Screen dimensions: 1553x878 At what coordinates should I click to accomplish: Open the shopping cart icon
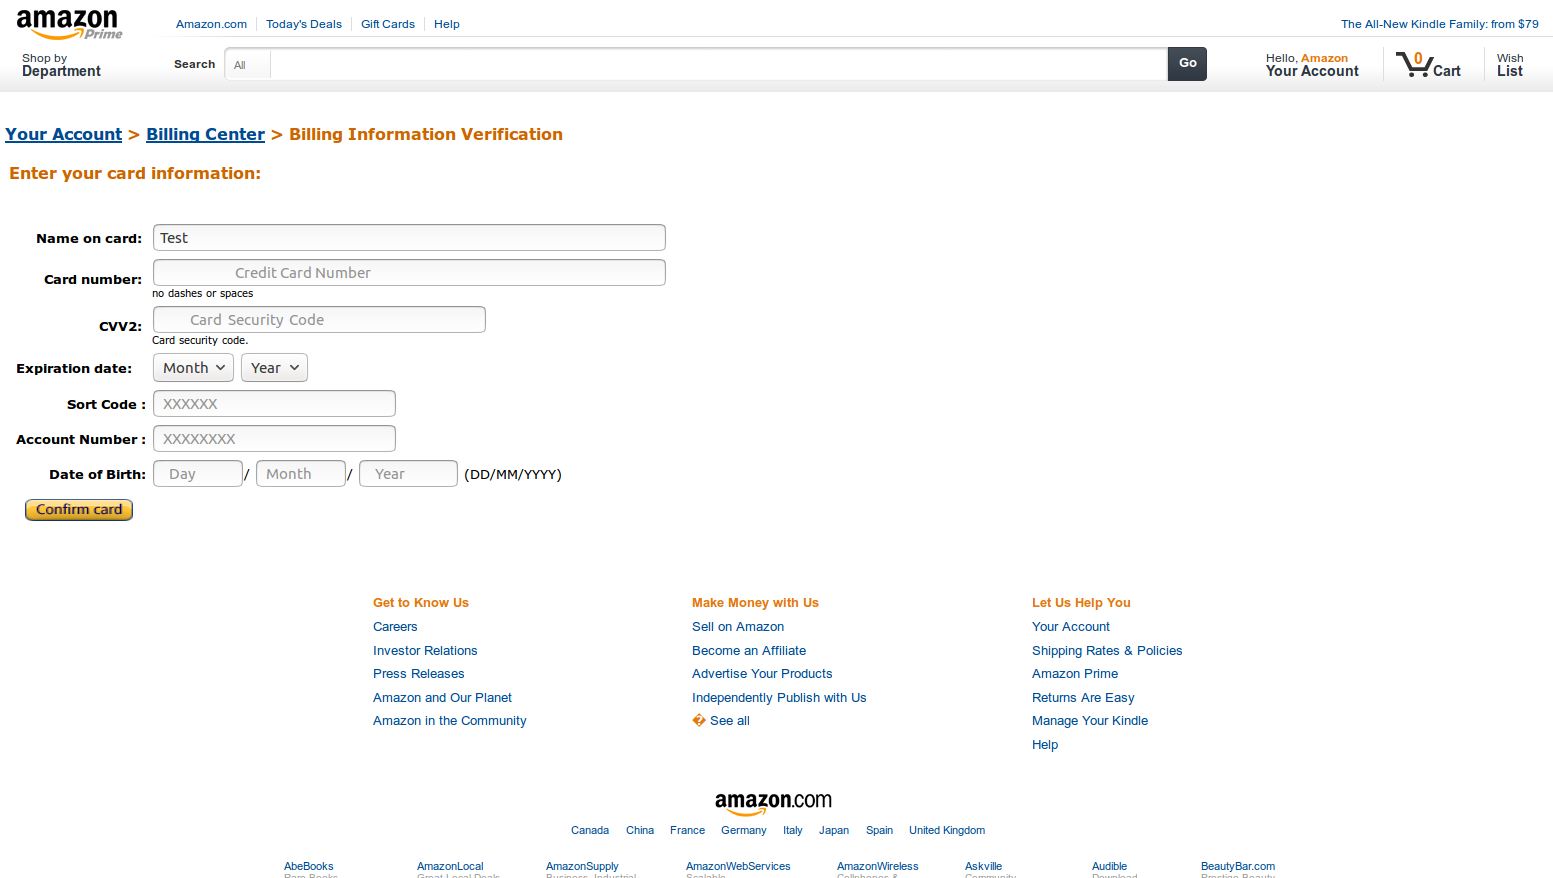1428,64
